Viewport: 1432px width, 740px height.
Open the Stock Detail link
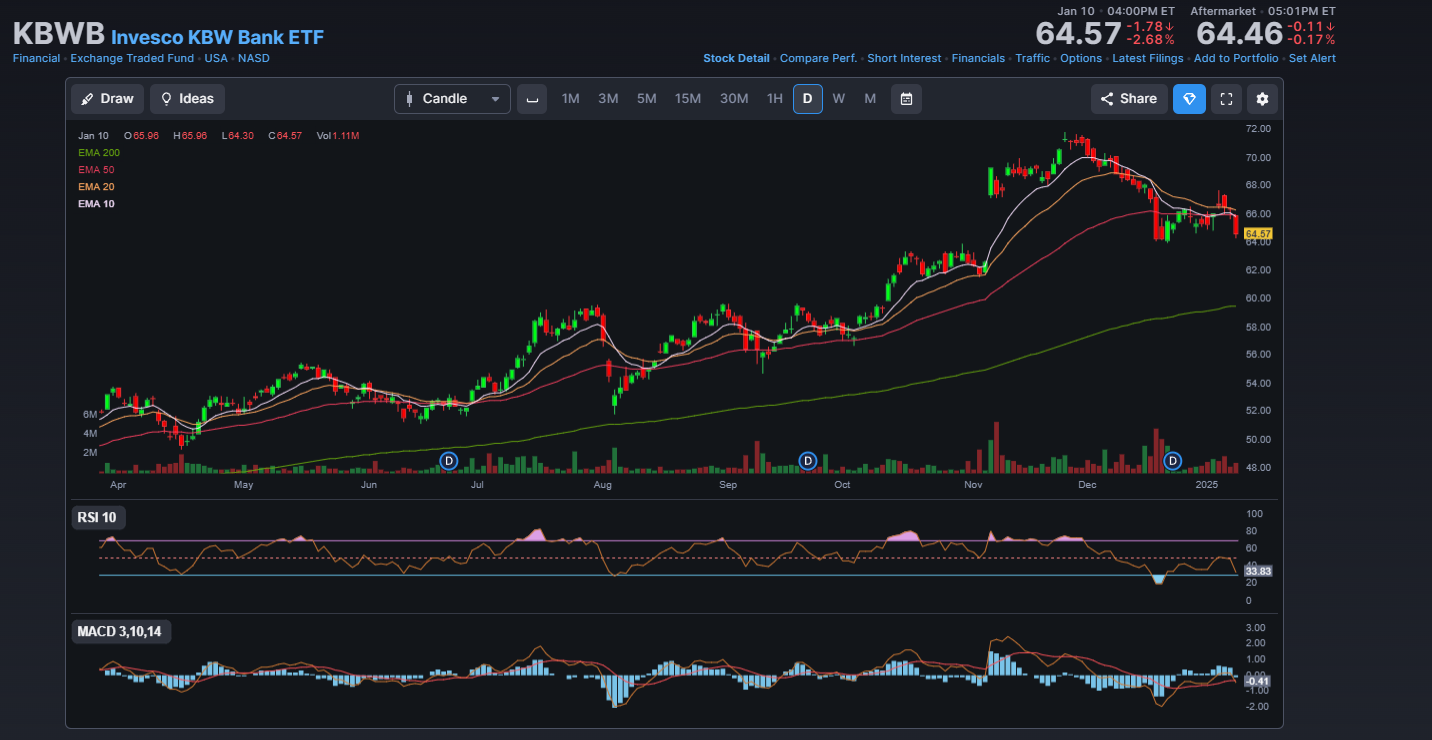736,58
